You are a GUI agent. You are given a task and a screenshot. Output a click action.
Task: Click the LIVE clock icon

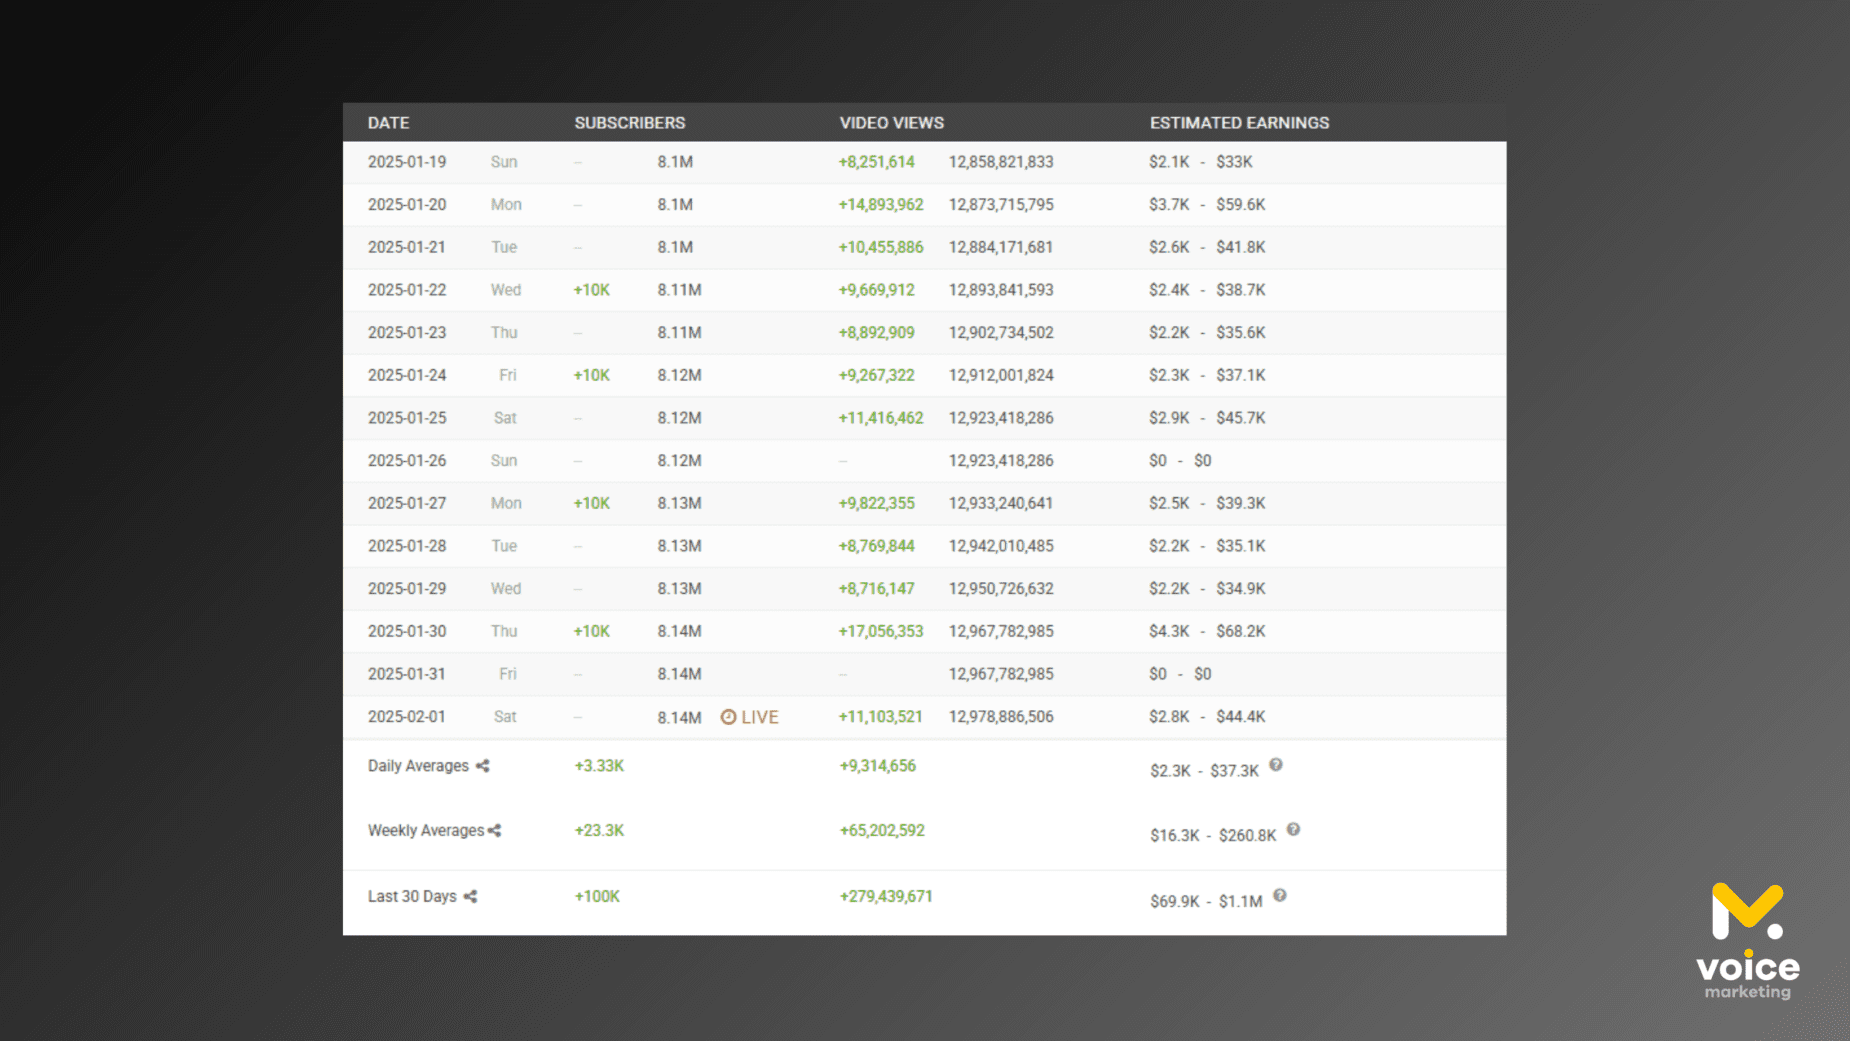[x=728, y=717]
